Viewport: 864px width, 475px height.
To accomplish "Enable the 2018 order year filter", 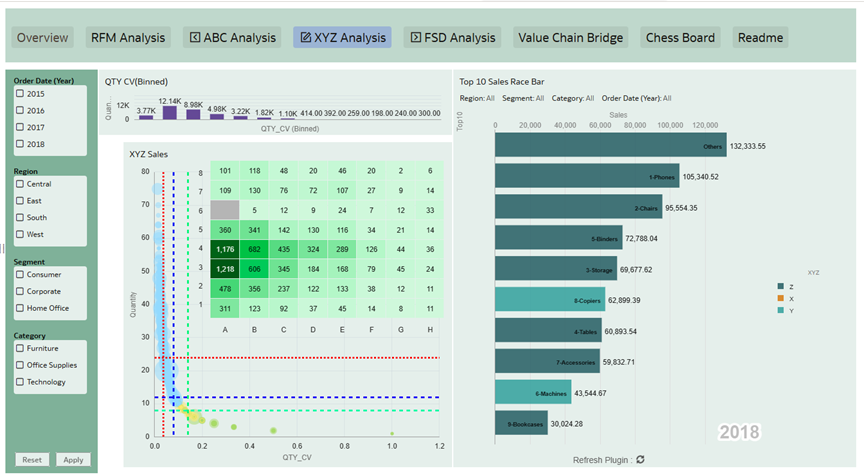I will click(x=20, y=144).
